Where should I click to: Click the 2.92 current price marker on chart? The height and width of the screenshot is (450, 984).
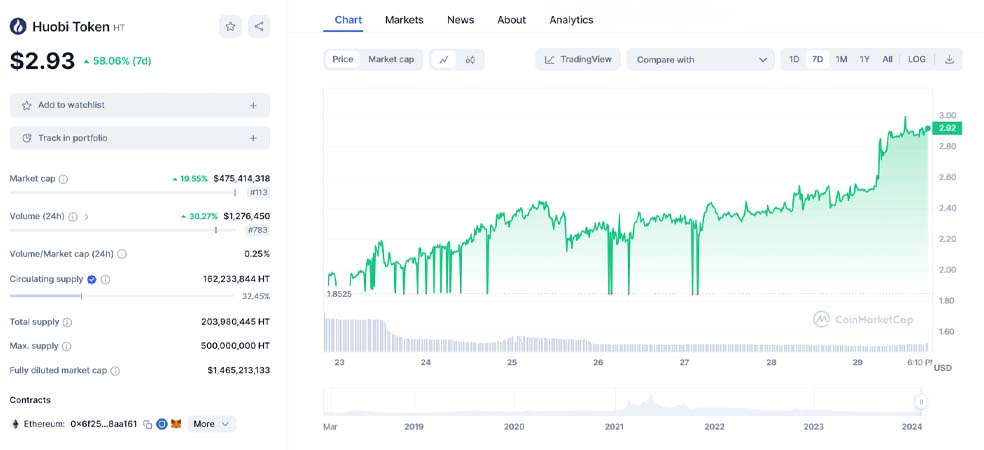(x=946, y=129)
